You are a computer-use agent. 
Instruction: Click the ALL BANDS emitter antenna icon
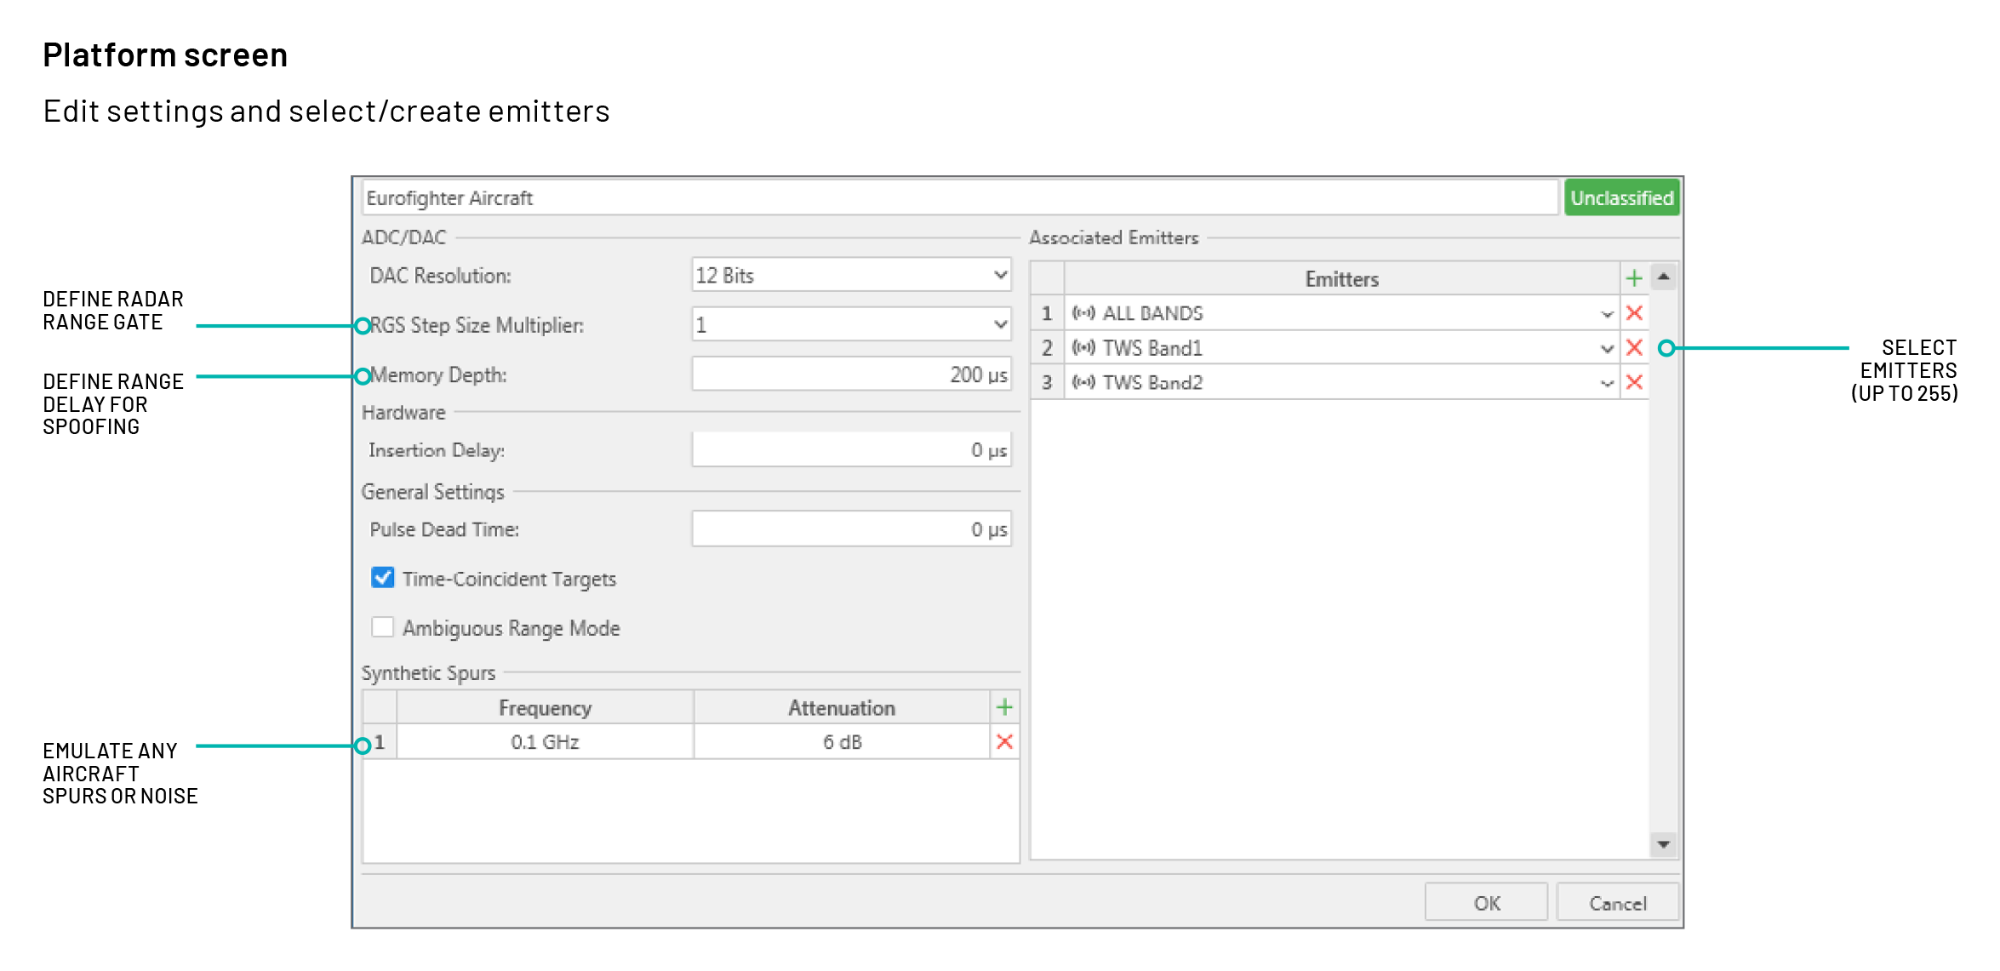click(1084, 313)
